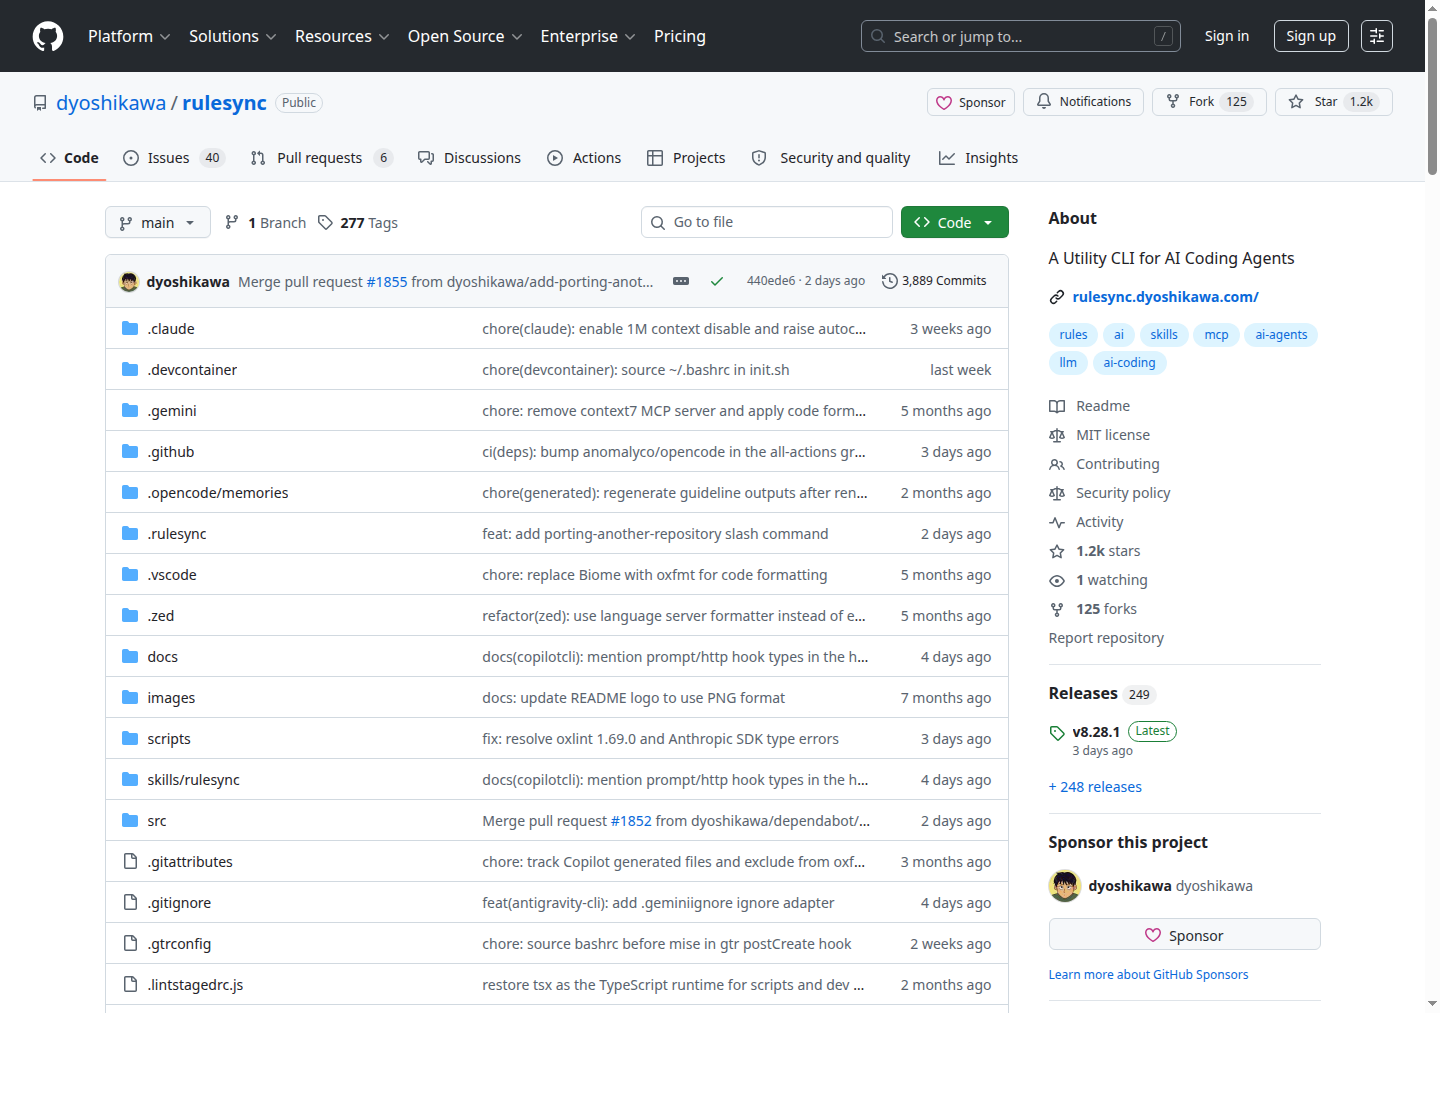Click the Report repository link
The width and height of the screenshot is (1440, 1100).
pyautogui.click(x=1106, y=638)
